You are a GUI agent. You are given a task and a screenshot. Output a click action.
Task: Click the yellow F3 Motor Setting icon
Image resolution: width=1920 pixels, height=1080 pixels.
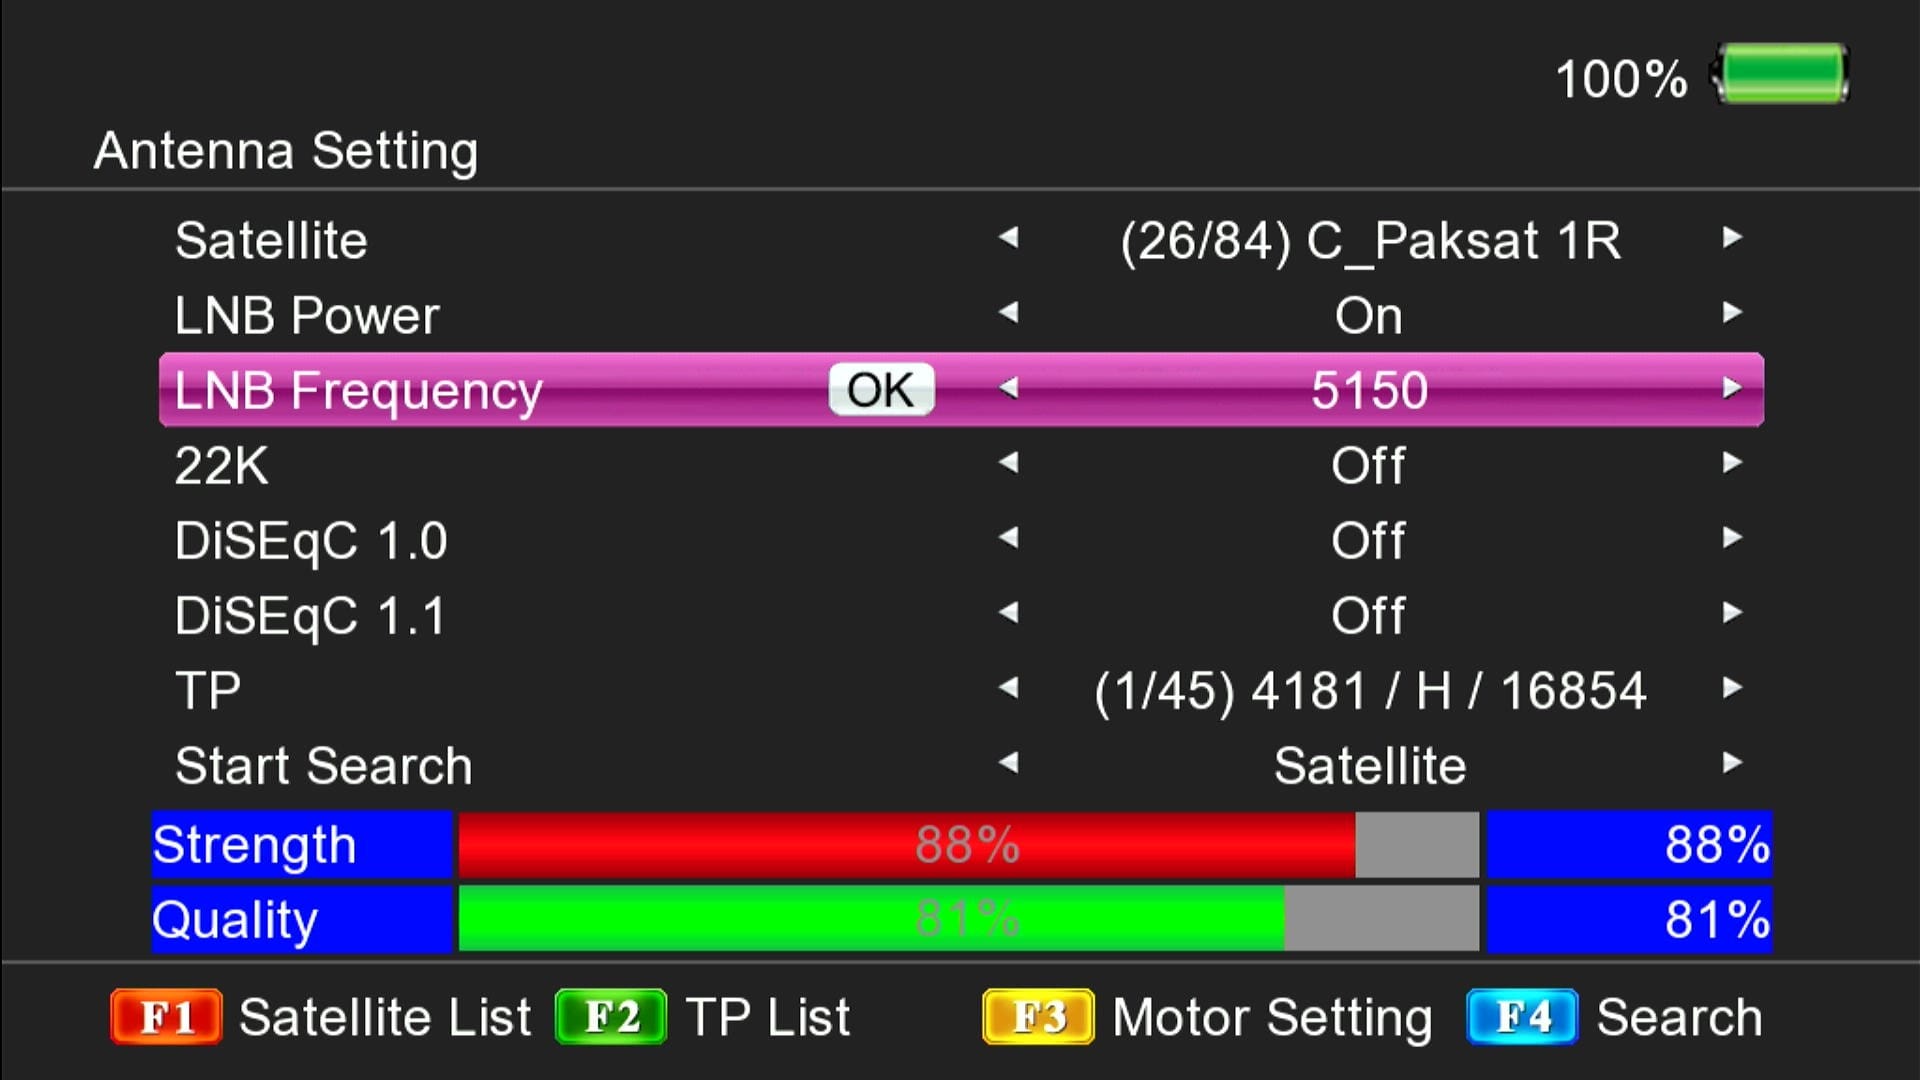tap(1038, 1017)
